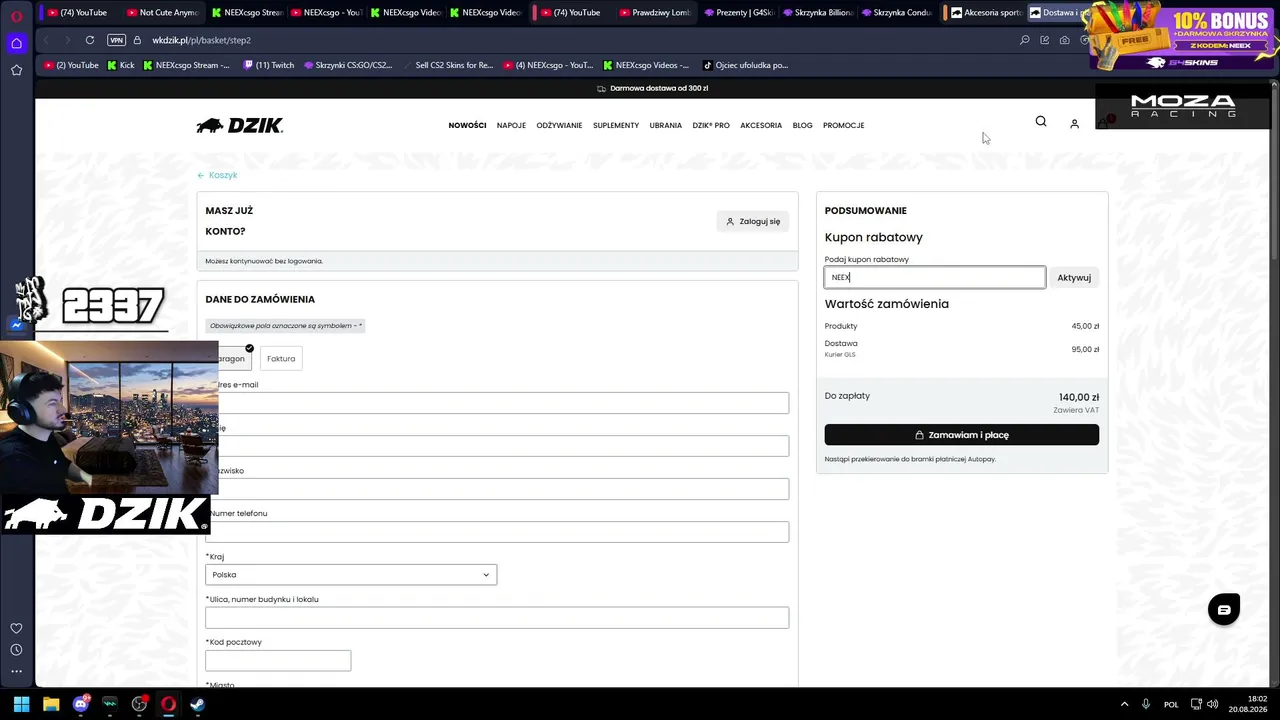Image resolution: width=1280 pixels, height=720 pixels.
Task: Open the SUPLEMENTY menu item
Action: (x=616, y=125)
